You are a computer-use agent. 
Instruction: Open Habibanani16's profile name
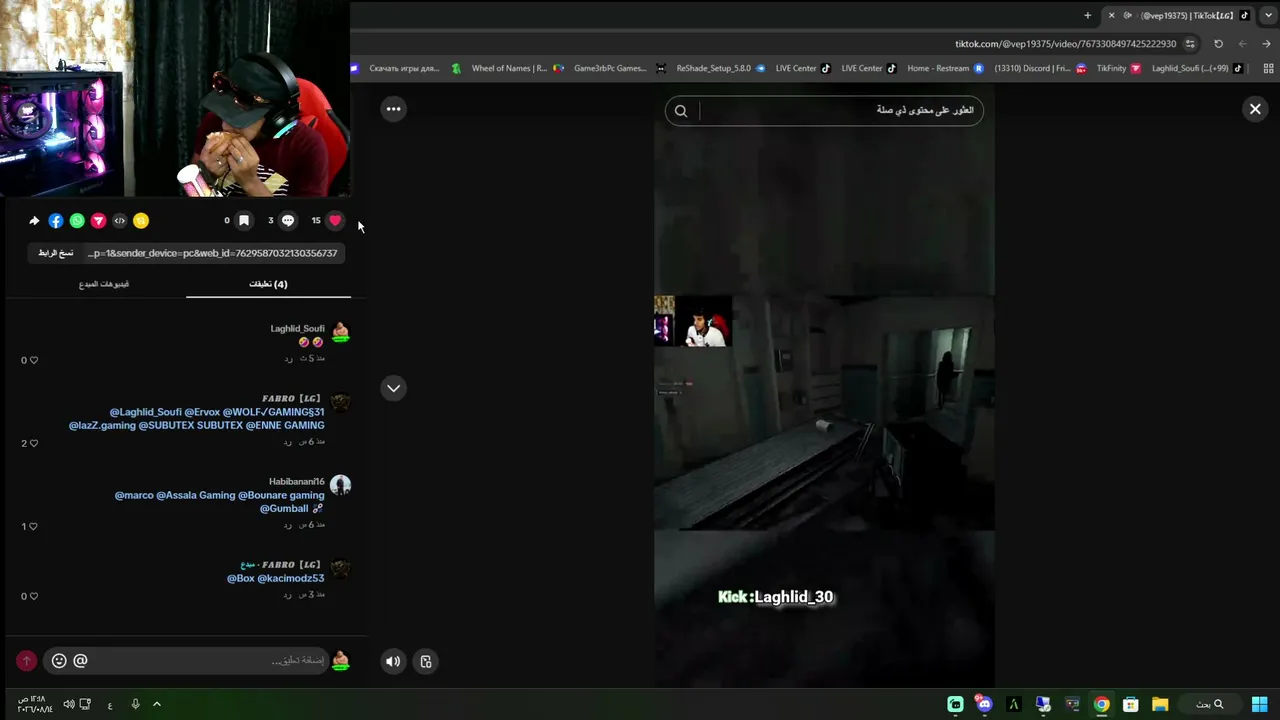coord(296,482)
